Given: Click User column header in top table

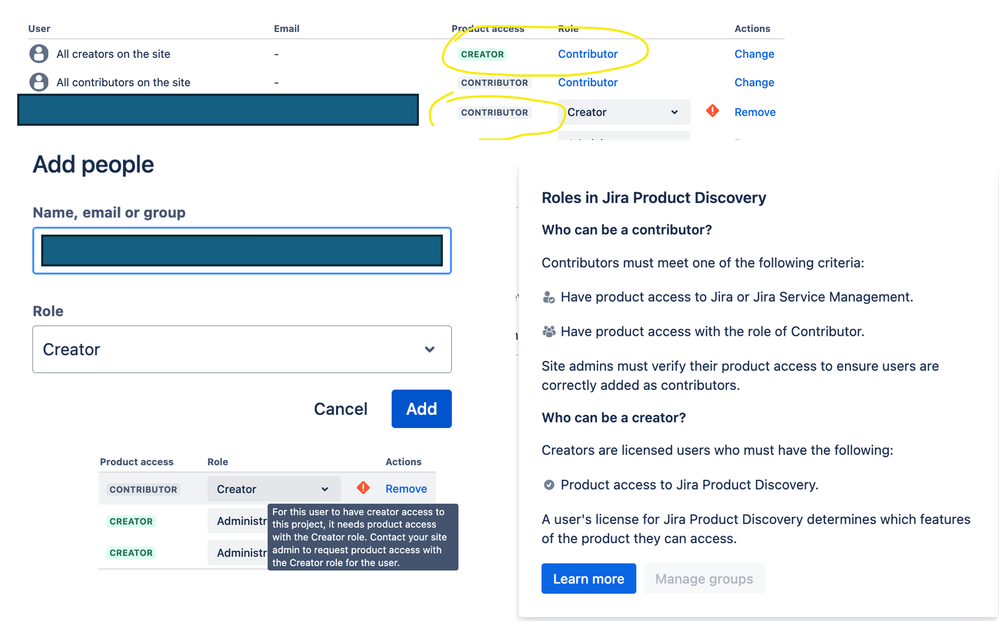Looking at the screenshot, I should pyautogui.click(x=39, y=29).
